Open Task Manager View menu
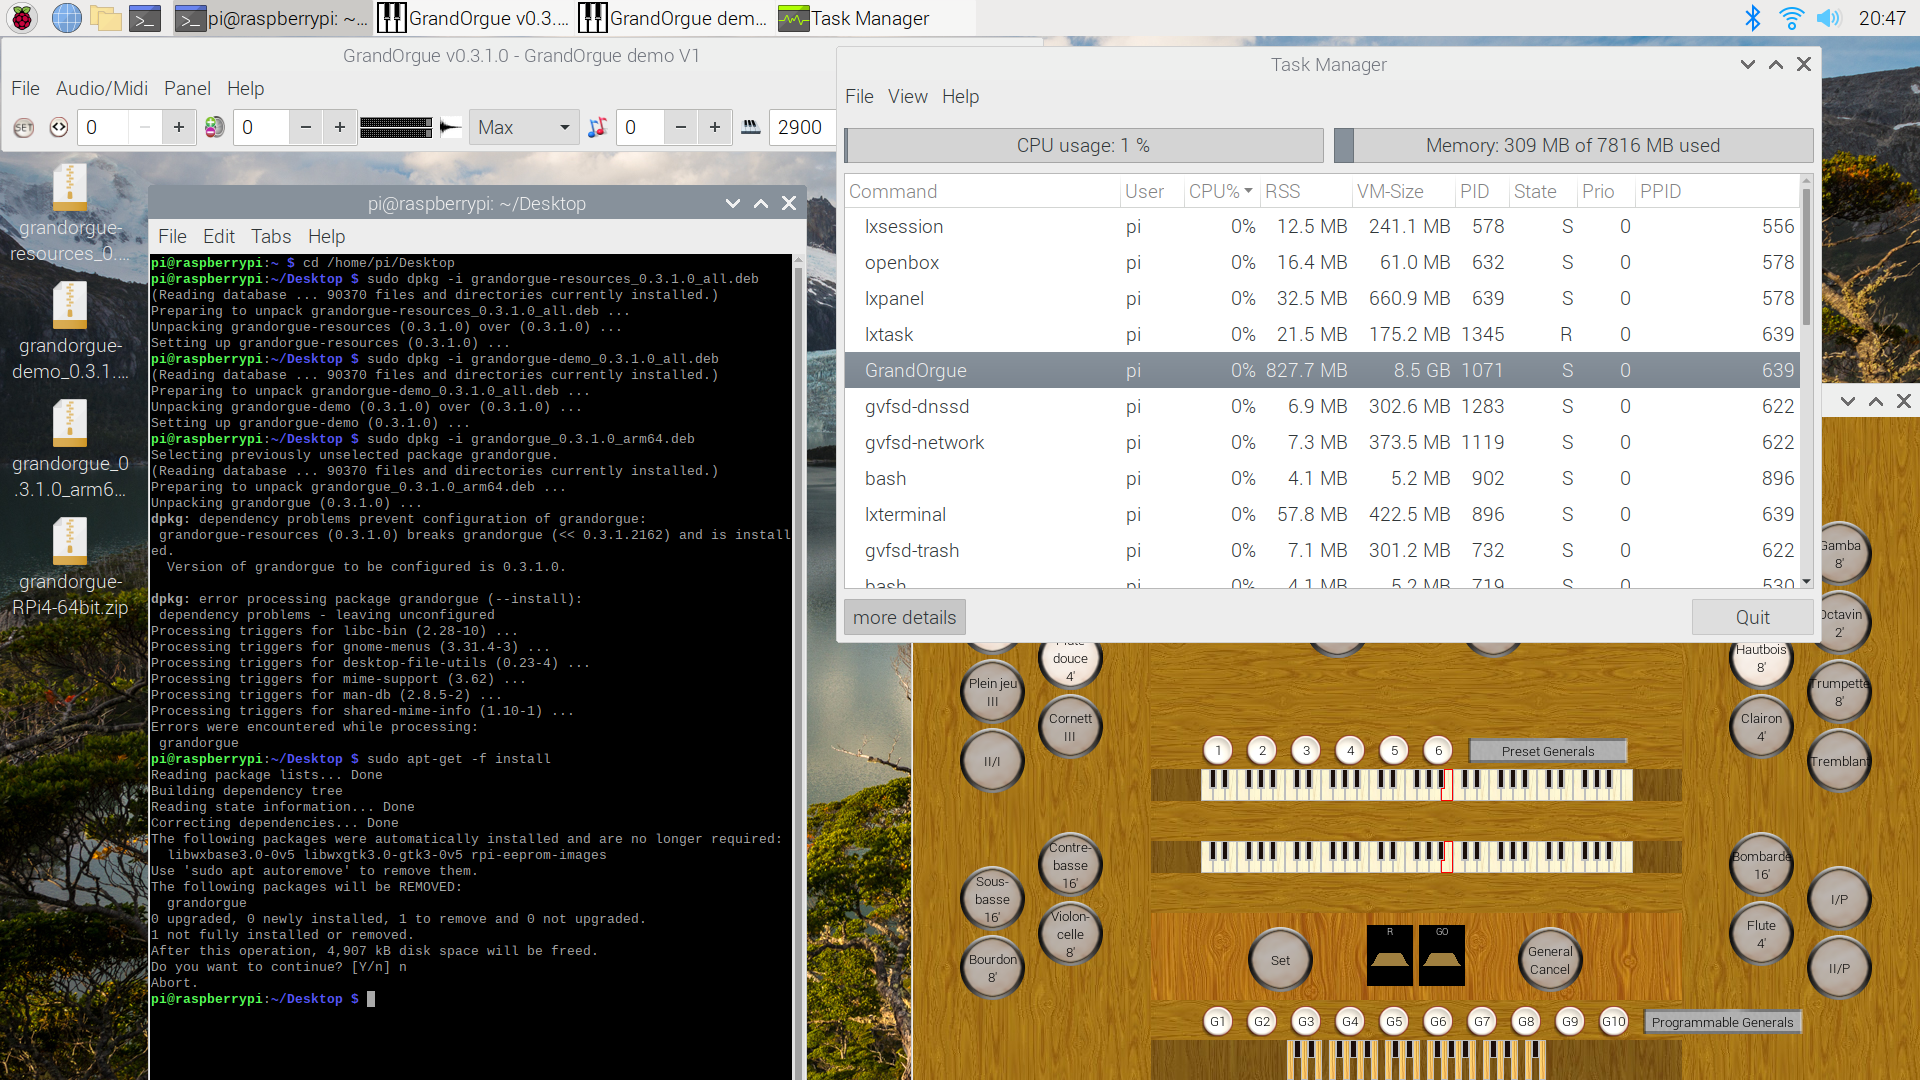The width and height of the screenshot is (1920, 1080). [907, 96]
